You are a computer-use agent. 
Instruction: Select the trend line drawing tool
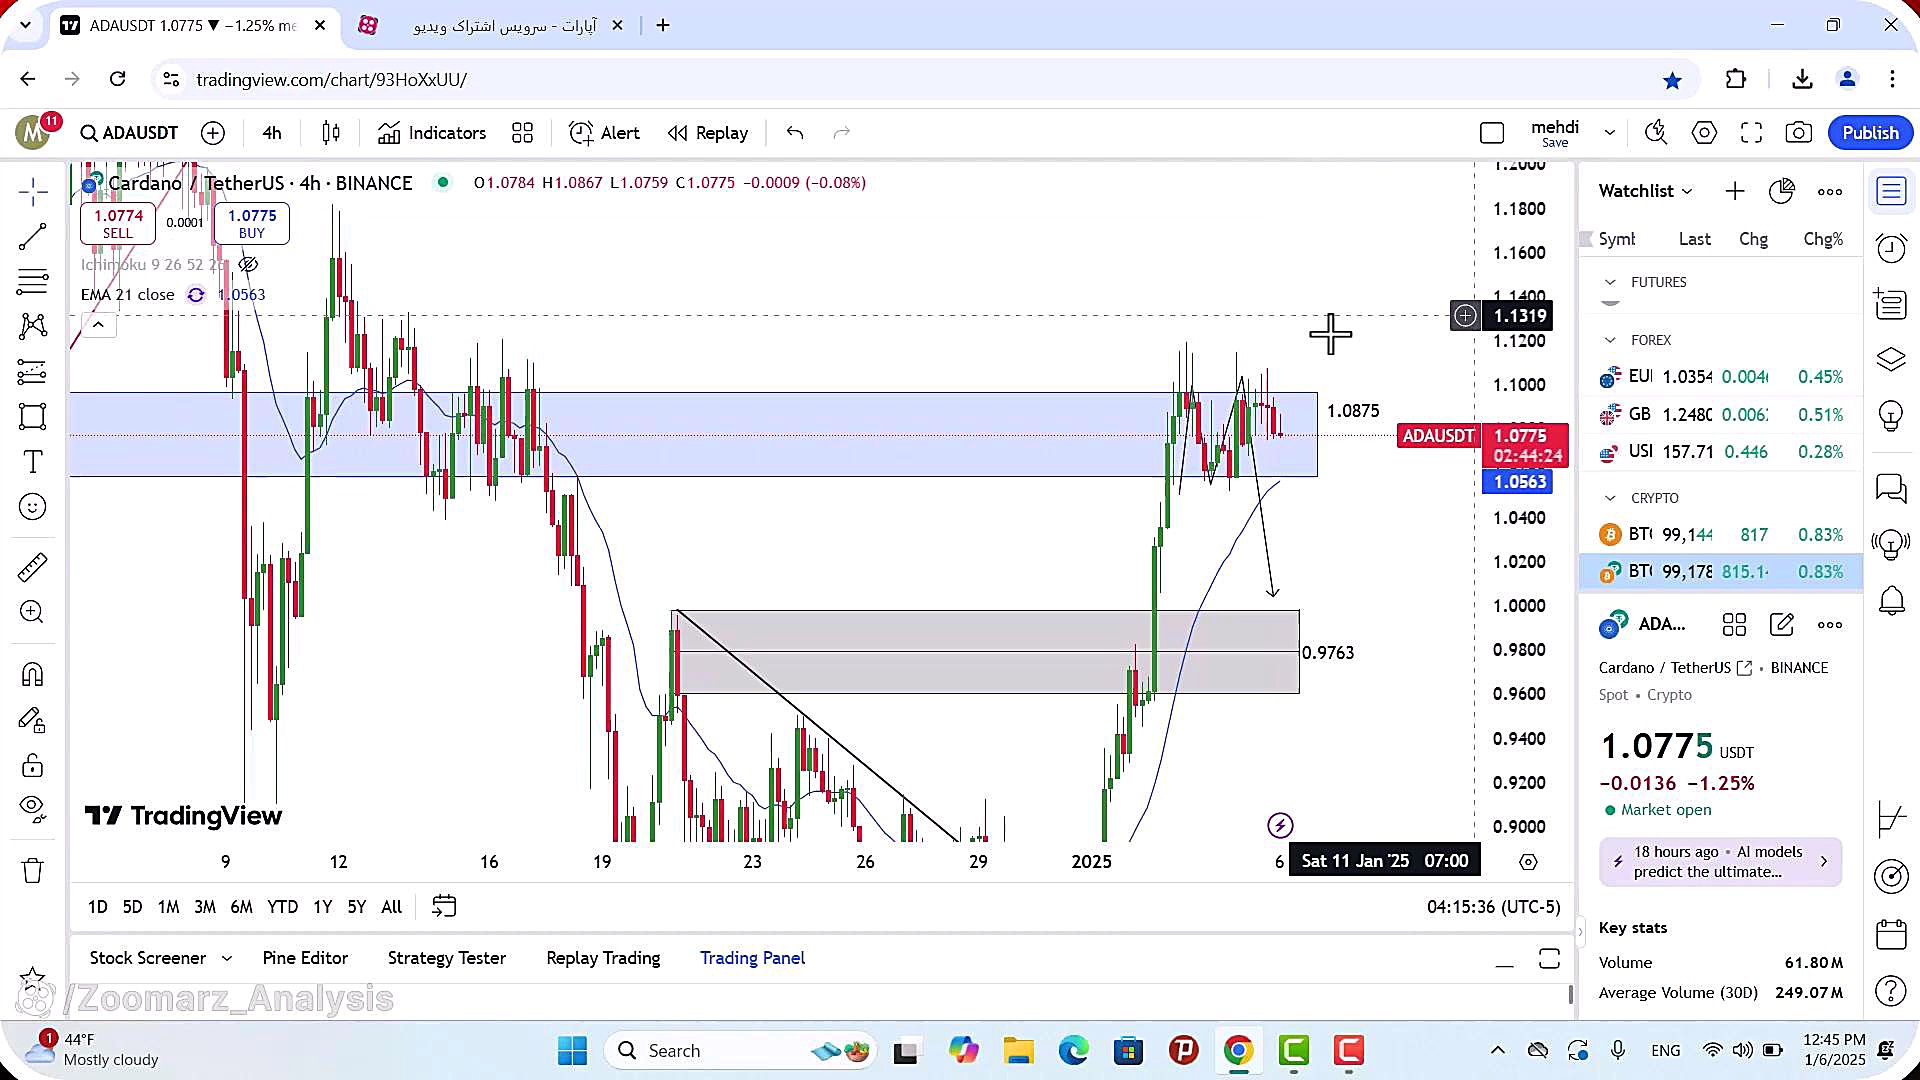(x=32, y=237)
